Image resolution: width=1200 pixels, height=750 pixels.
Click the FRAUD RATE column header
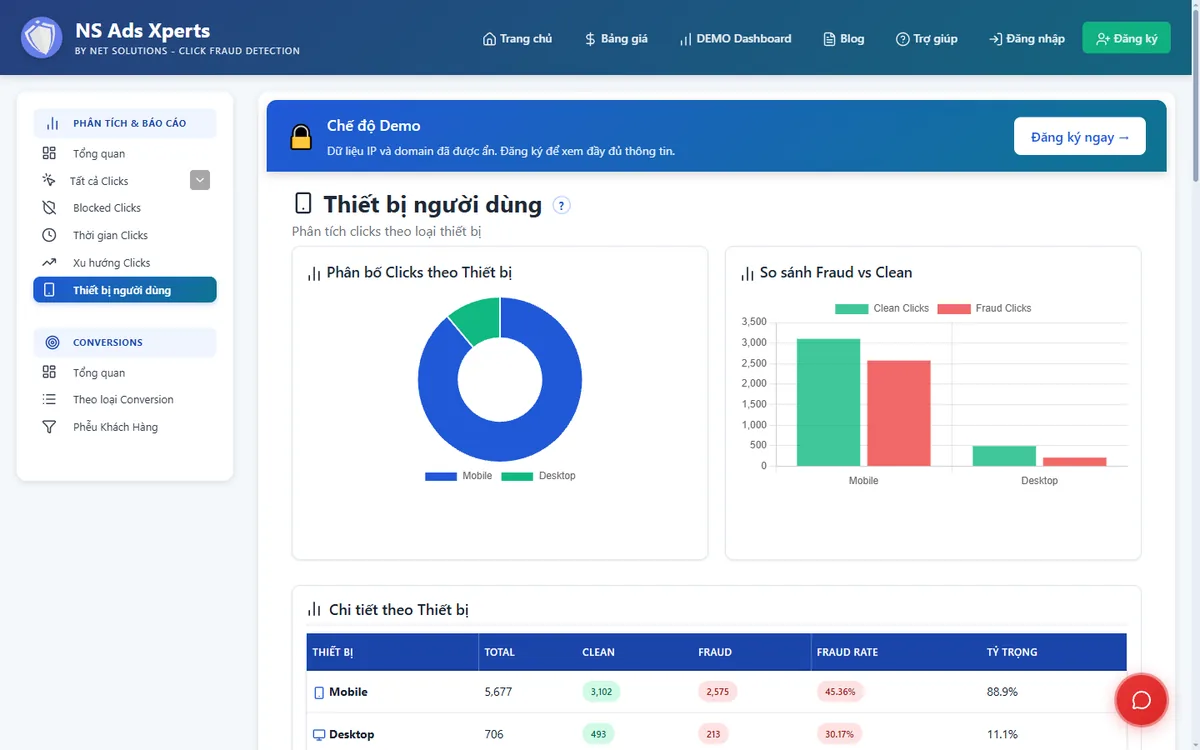pos(847,652)
